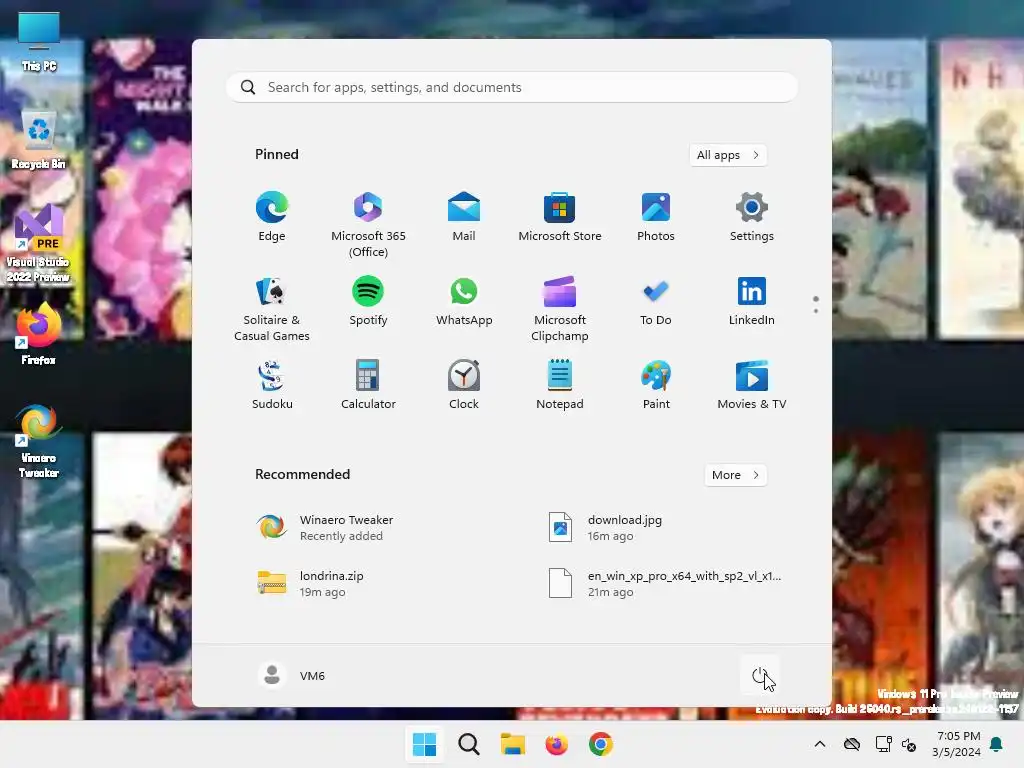Open Settings from pinned apps
The image size is (1024, 768).
(x=752, y=217)
